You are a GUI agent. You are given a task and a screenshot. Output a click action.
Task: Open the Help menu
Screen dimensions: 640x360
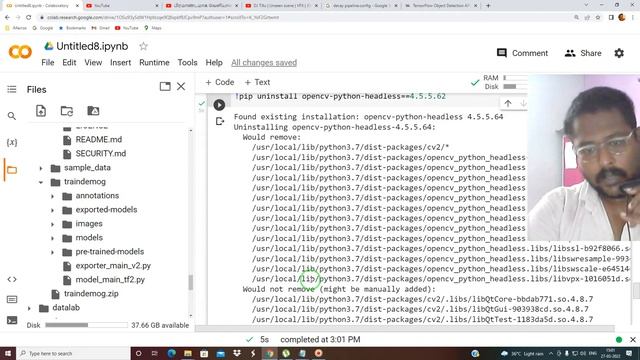(214, 63)
